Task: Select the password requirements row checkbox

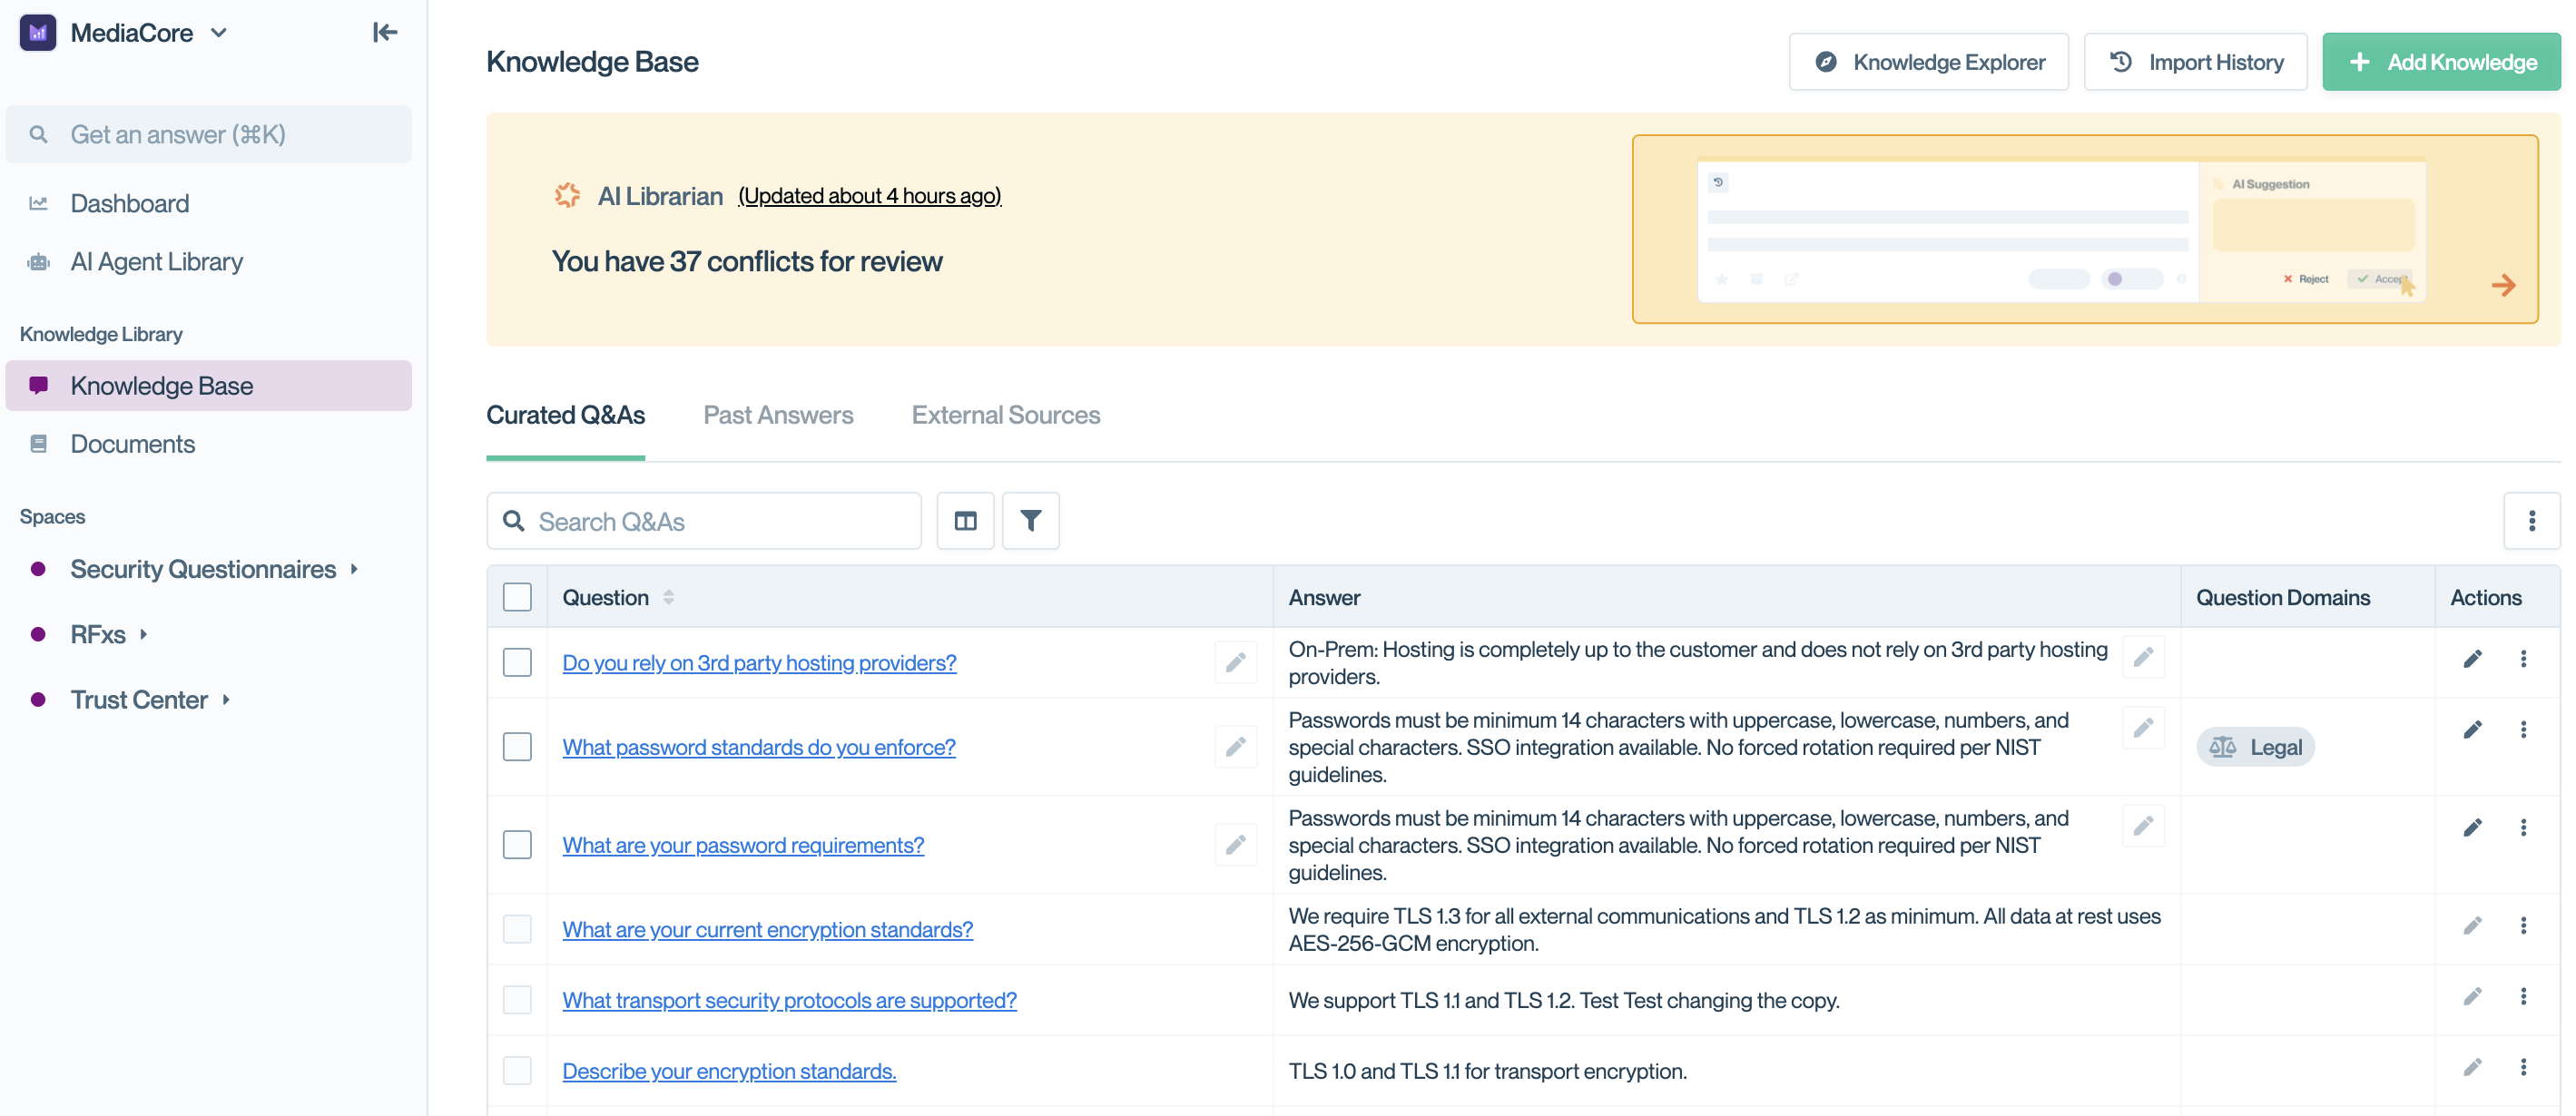Action: 517,845
